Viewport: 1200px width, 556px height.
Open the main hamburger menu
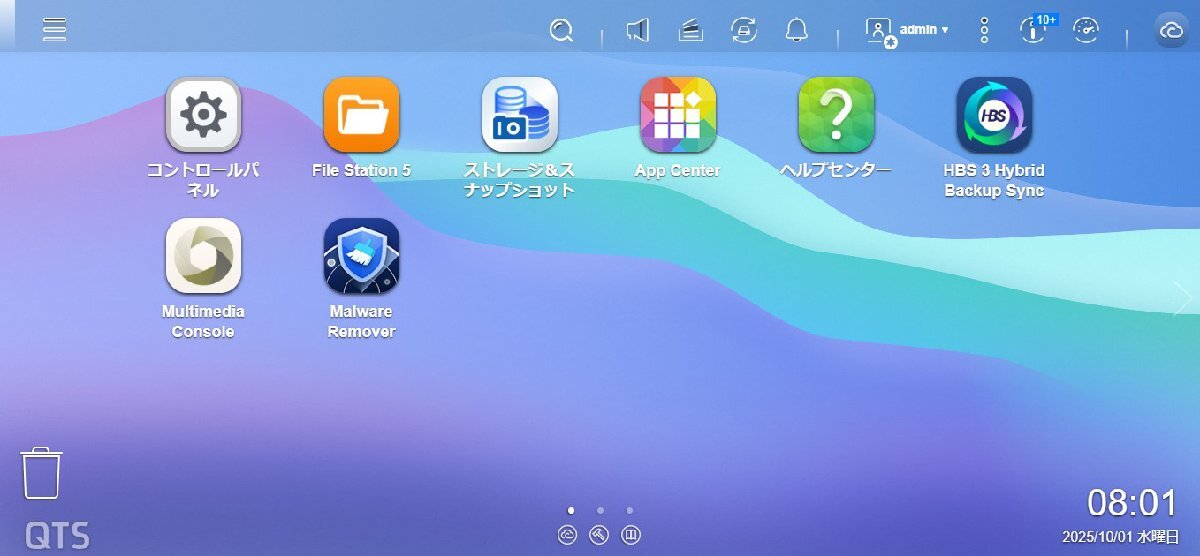coord(54,30)
